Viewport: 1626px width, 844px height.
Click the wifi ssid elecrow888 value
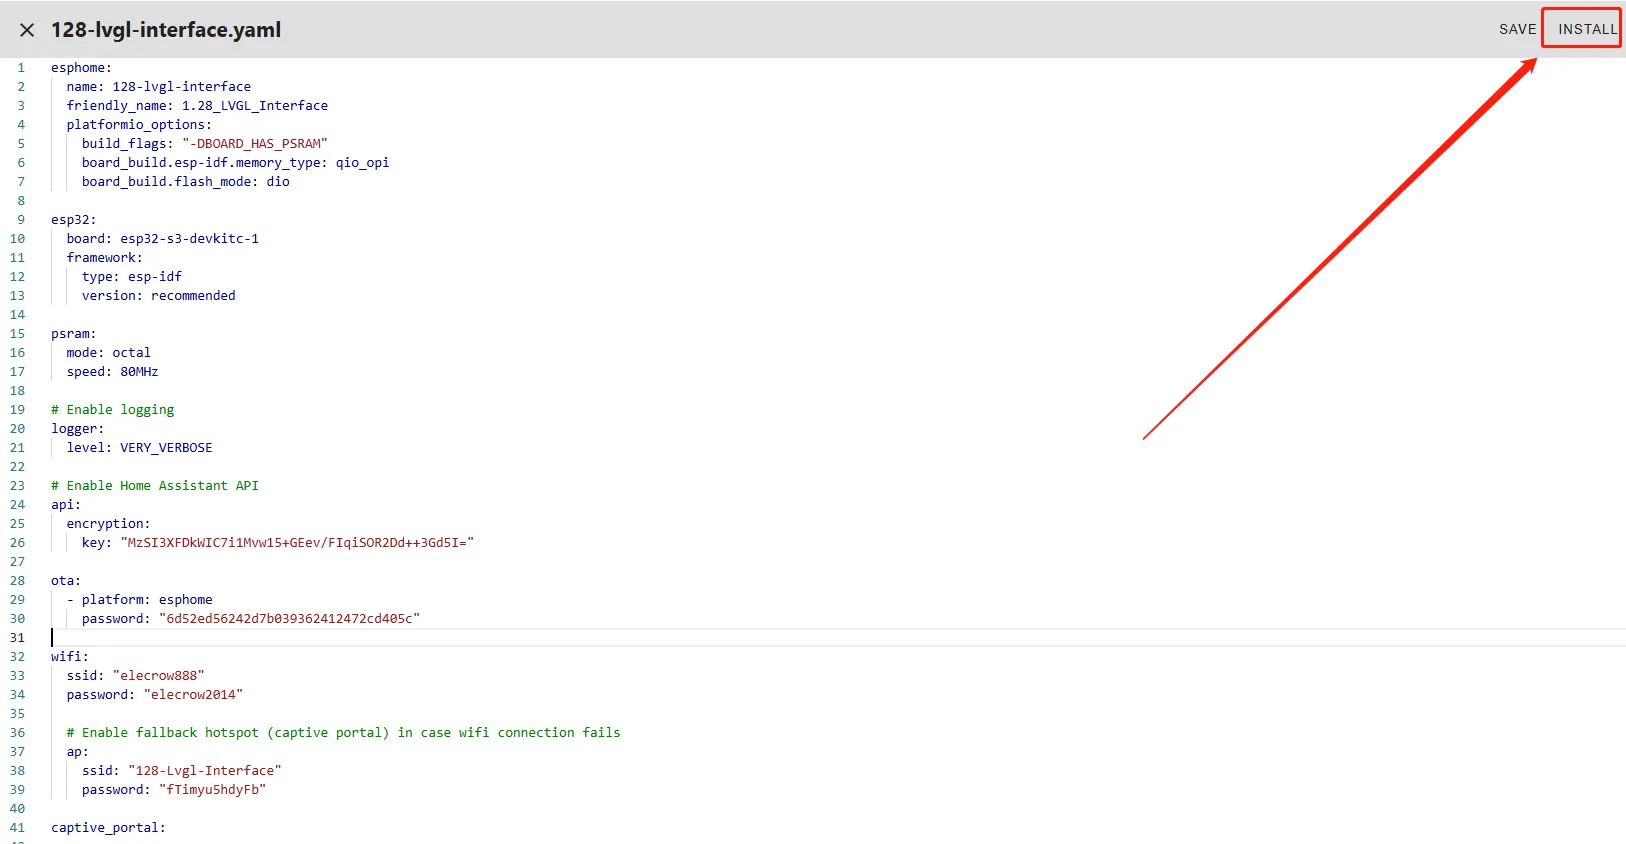click(158, 676)
